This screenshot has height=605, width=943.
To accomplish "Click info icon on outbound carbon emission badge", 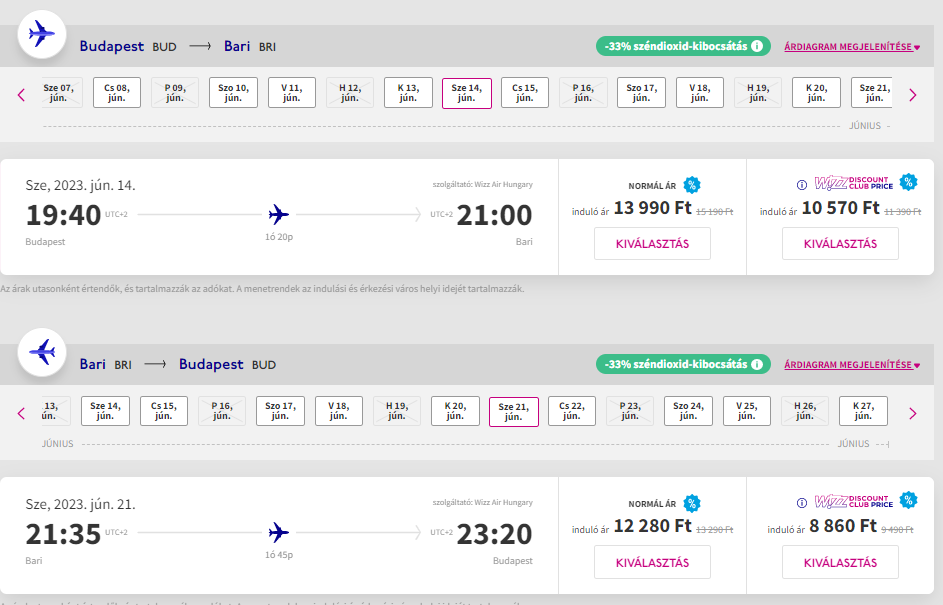I will (x=757, y=46).
